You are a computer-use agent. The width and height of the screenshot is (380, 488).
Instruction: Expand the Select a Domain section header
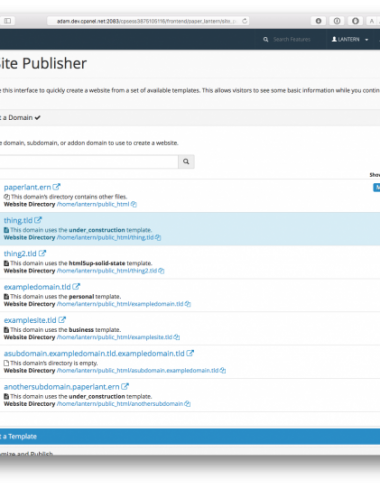coord(190,118)
